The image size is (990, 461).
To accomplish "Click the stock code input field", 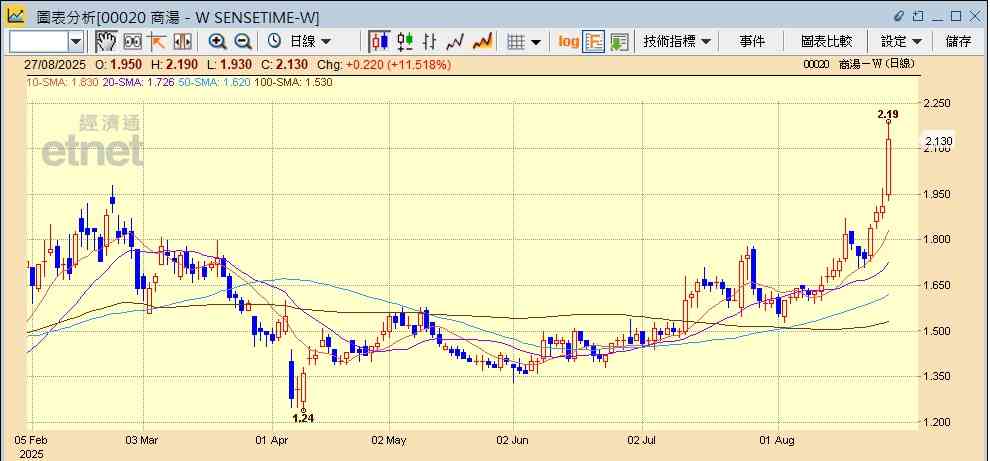I will coord(39,42).
